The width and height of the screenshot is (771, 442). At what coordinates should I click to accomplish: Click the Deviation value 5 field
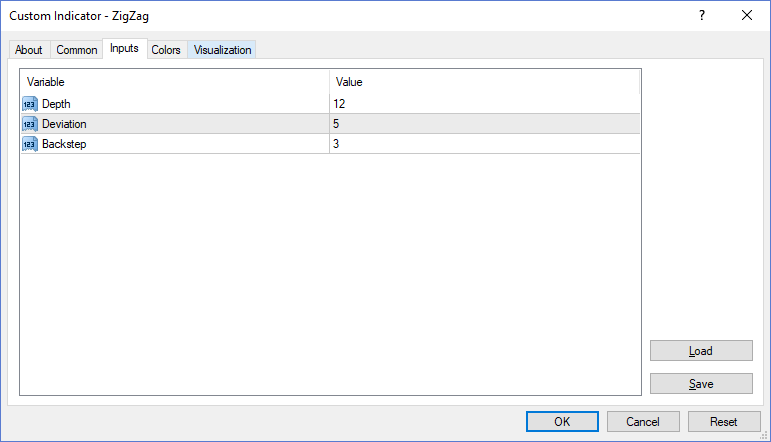click(x=485, y=124)
